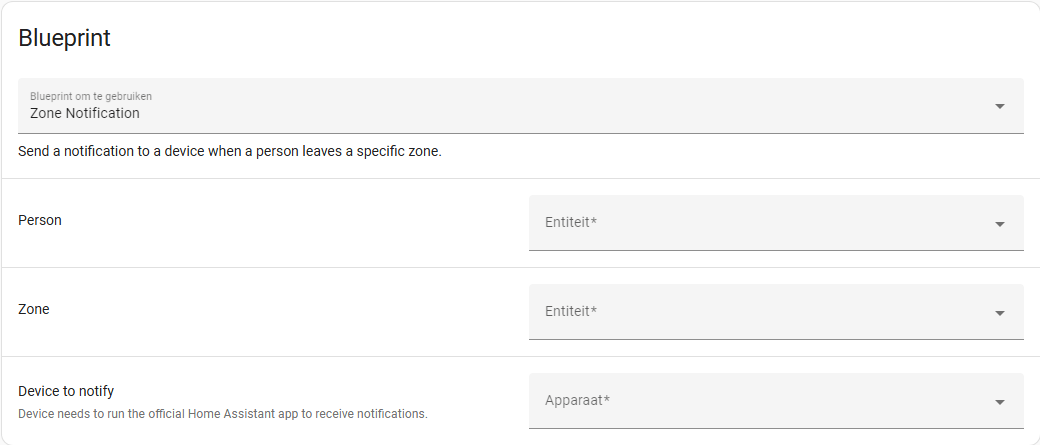The height and width of the screenshot is (445, 1040).
Task: Click the Blueprint section heading
Action: click(64, 38)
